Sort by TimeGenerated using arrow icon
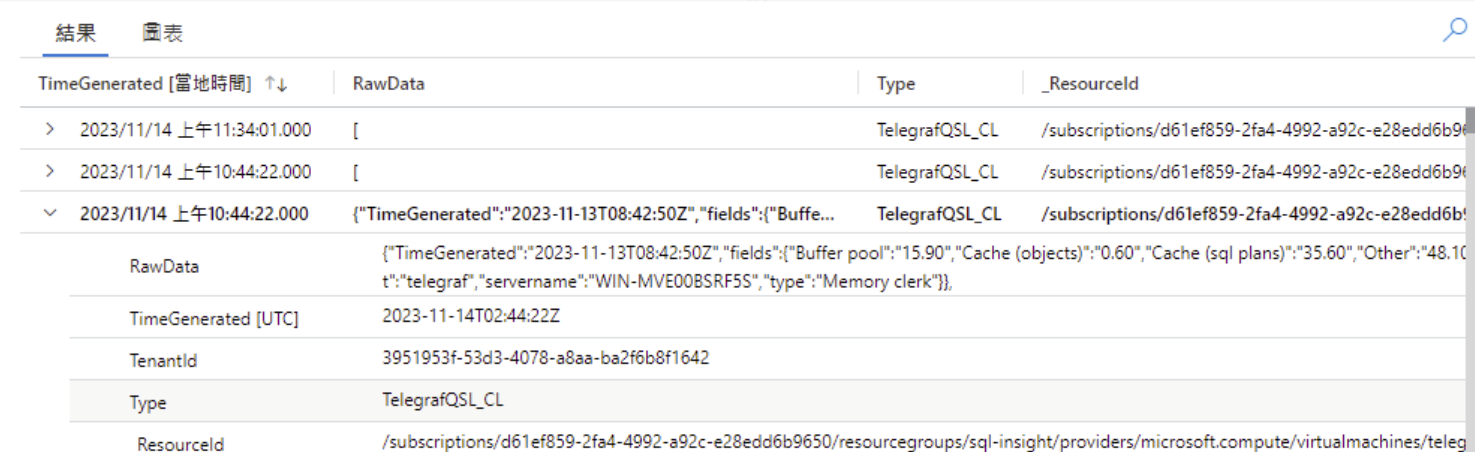This screenshot has height=452, width=1475. [276, 85]
